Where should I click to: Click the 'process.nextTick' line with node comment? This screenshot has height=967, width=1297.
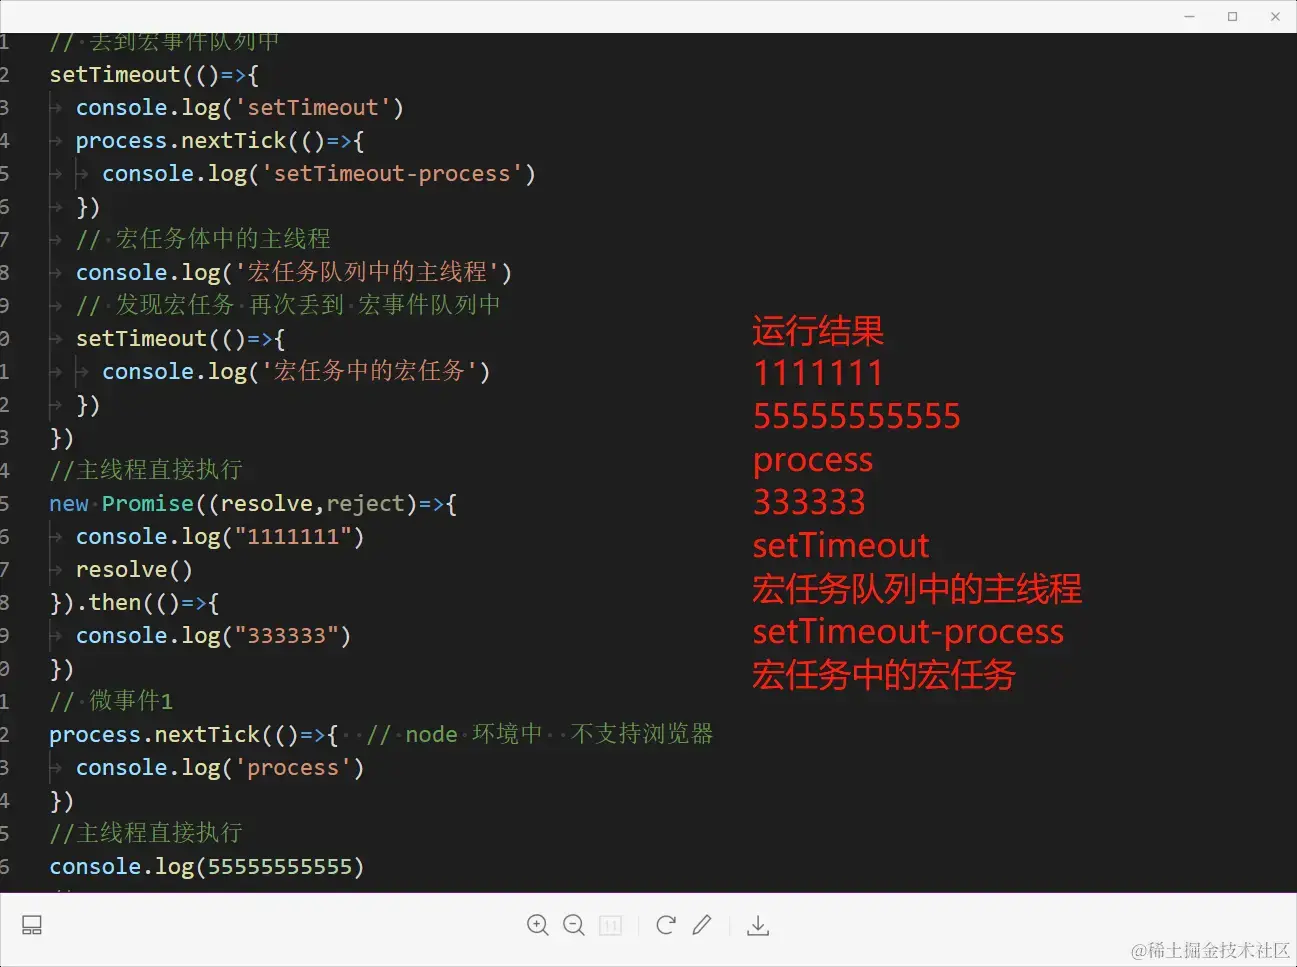coord(381,735)
